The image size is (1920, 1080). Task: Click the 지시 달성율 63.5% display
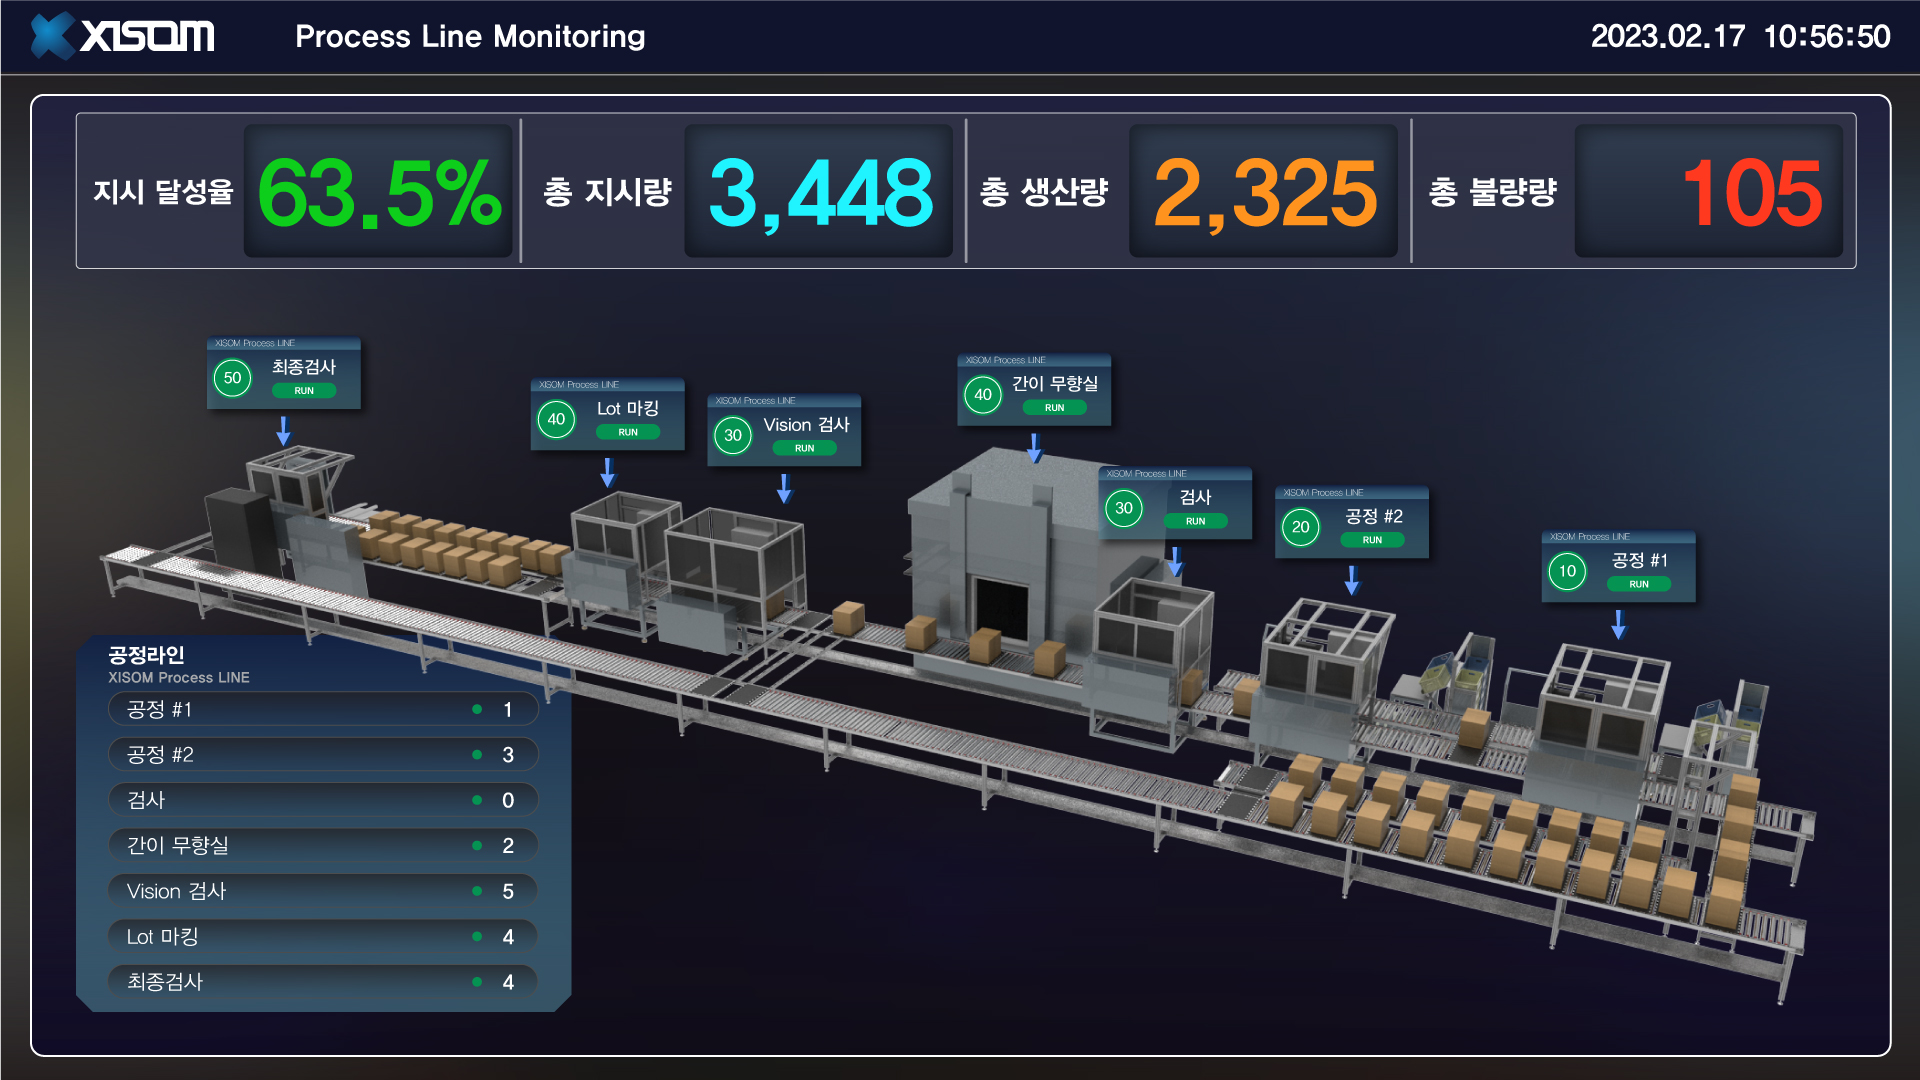coord(378,192)
